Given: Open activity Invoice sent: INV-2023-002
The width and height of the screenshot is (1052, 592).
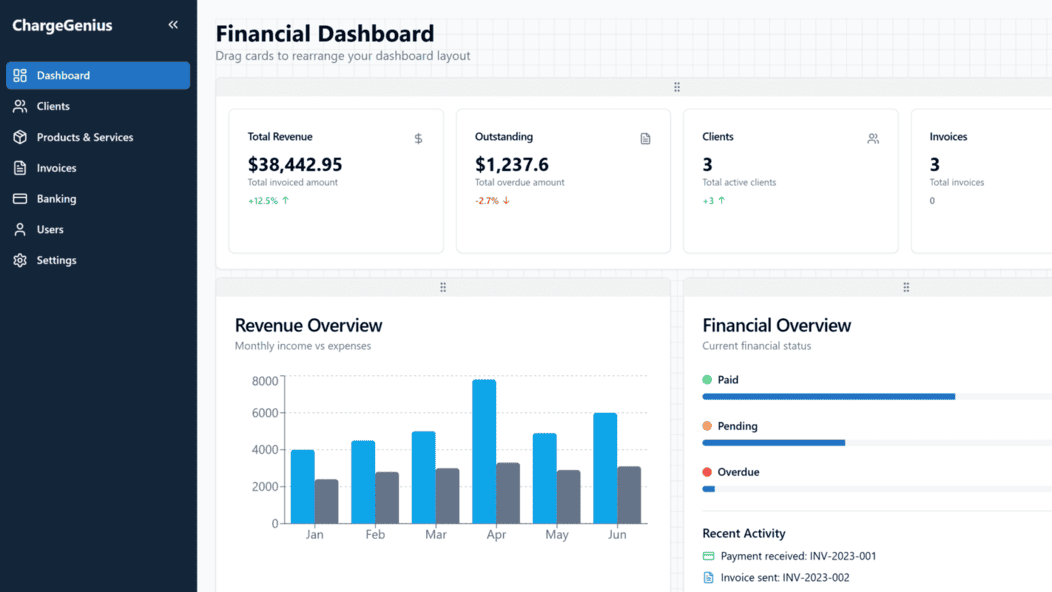Looking at the screenshot, I should [x=788, y=577].
